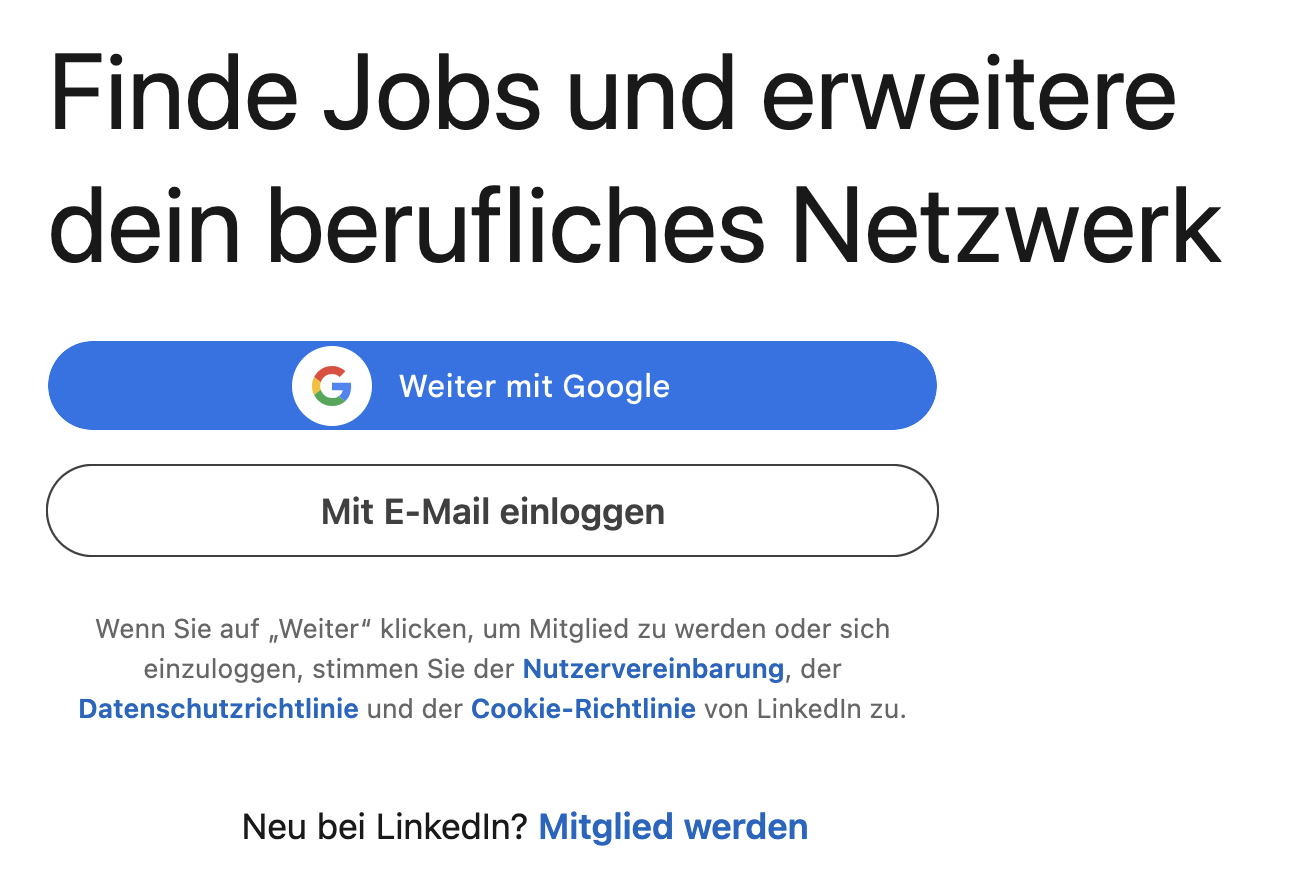Click the "Mit E-Mail einloggen" button
The width and height of the screenshot is (1306, 880).
[x=492, y=511]
